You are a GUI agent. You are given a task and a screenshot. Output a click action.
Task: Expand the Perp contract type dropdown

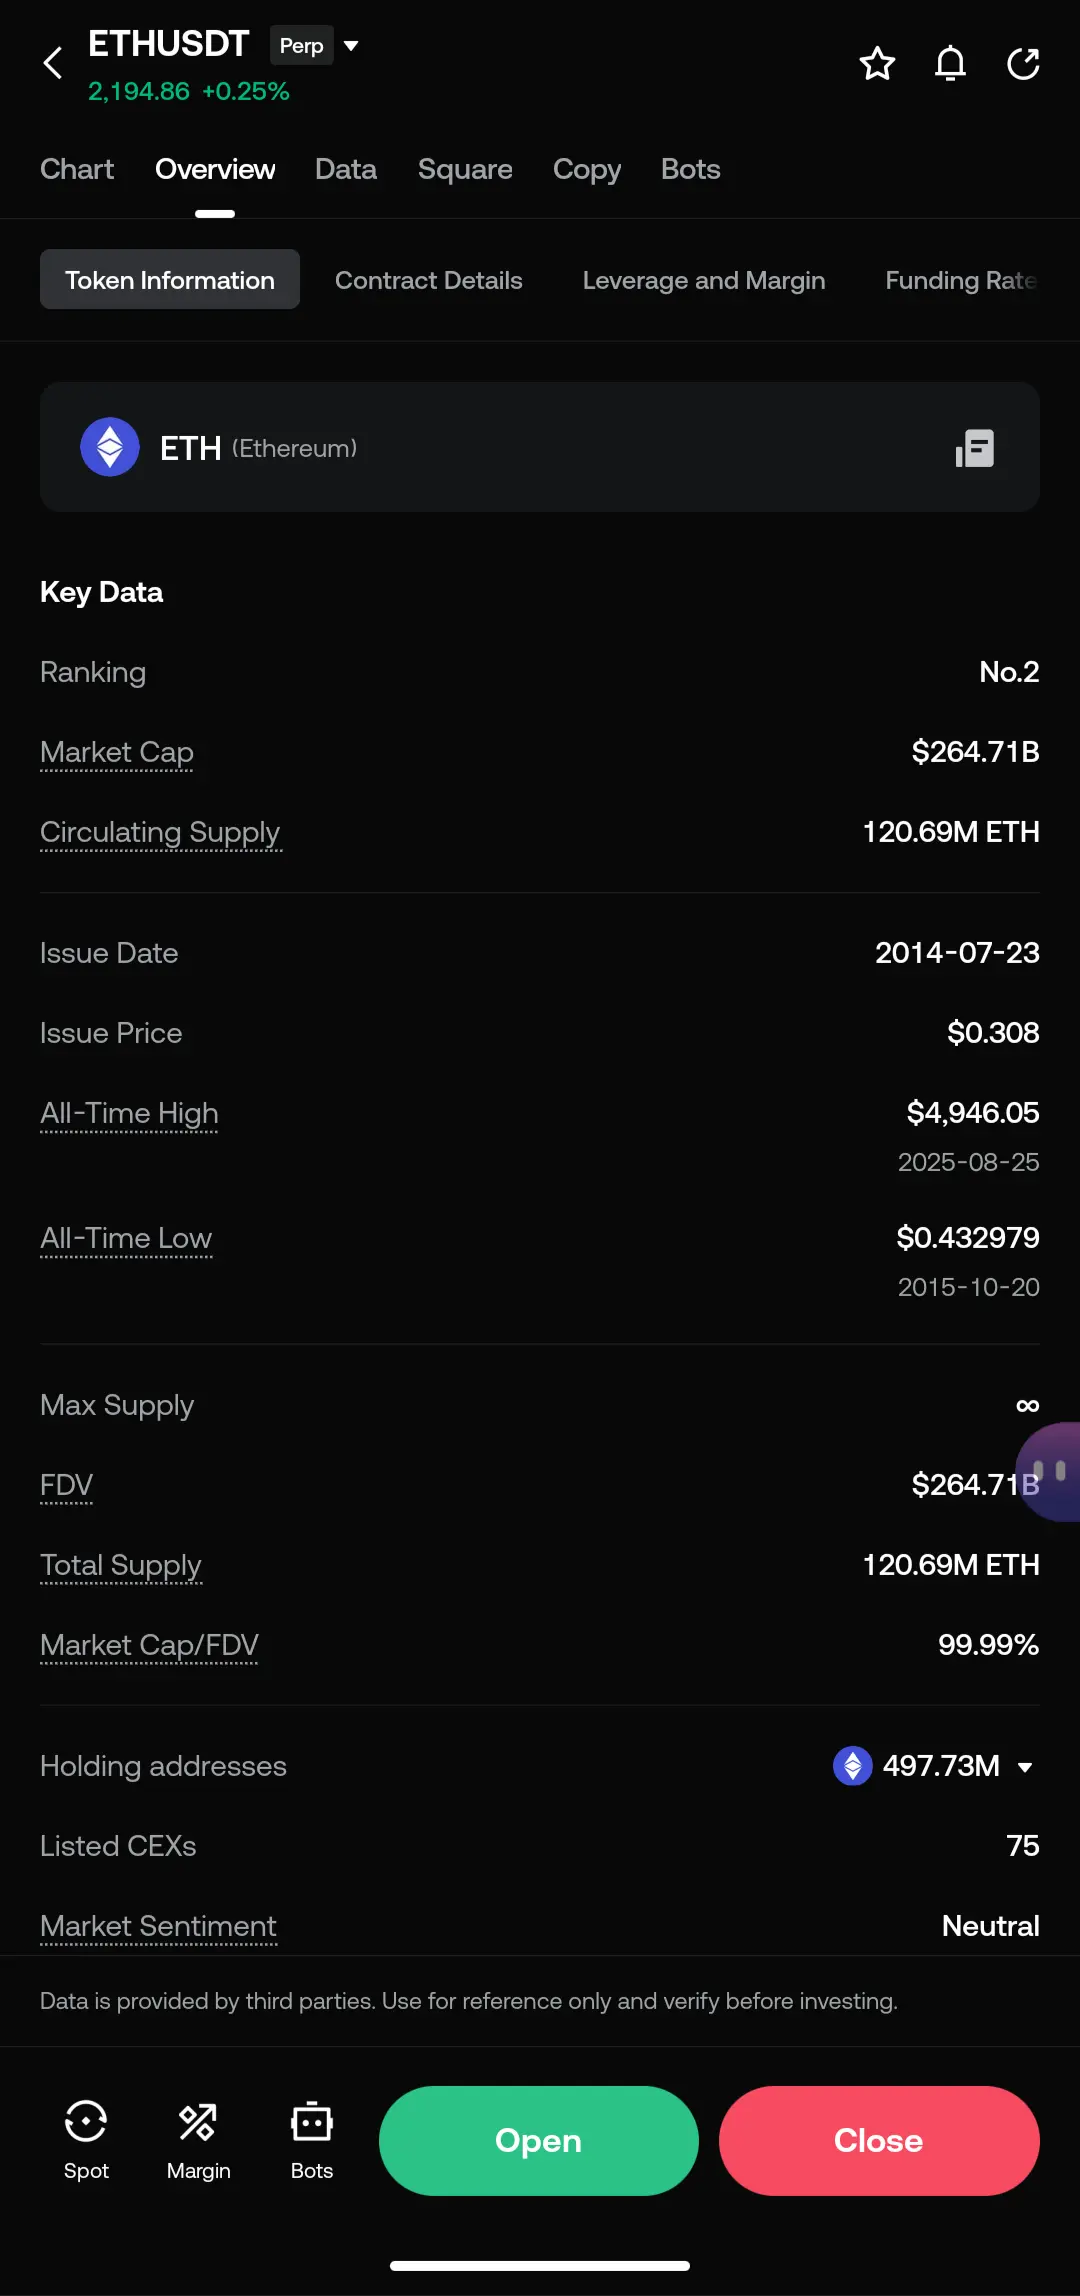(351, 46)
